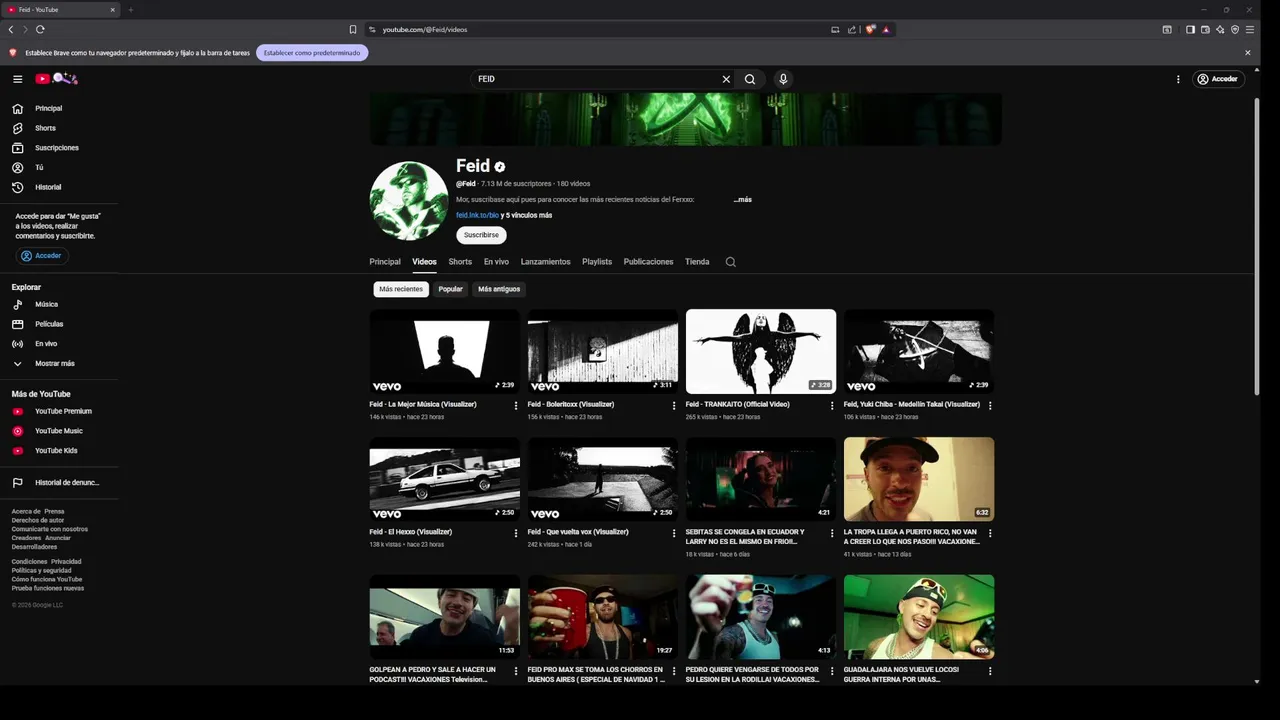1280x720 pixels.
Task: Open Brave Shields lion icon
Action: coord(870,30)
